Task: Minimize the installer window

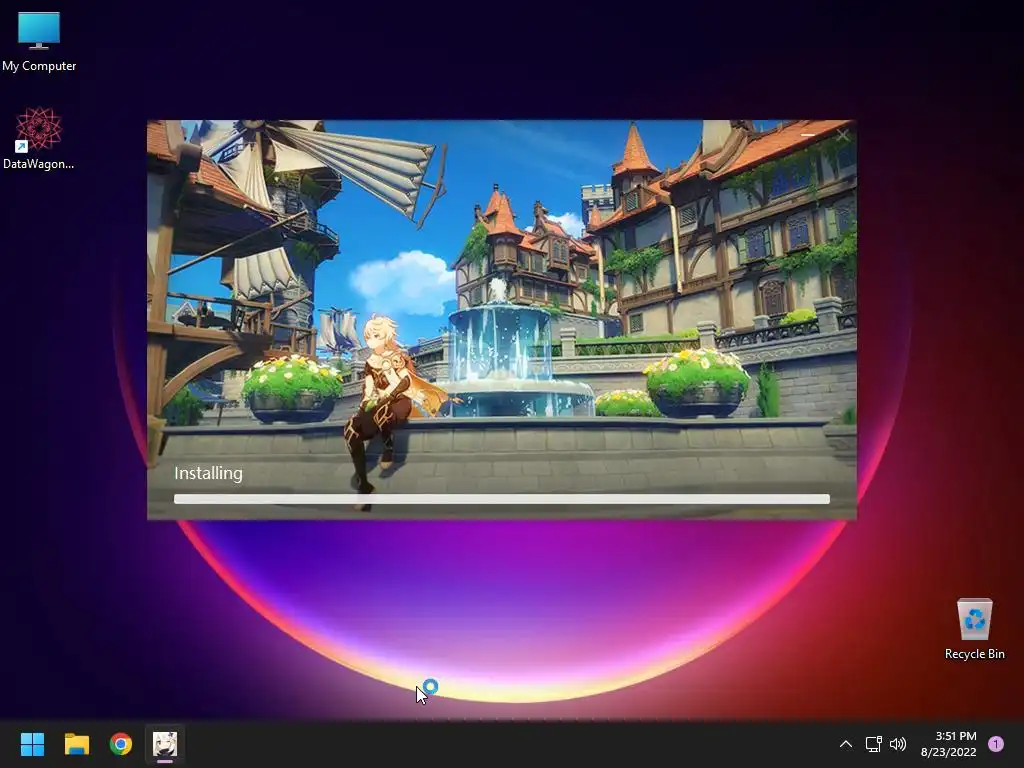Action: click(808, 135)
